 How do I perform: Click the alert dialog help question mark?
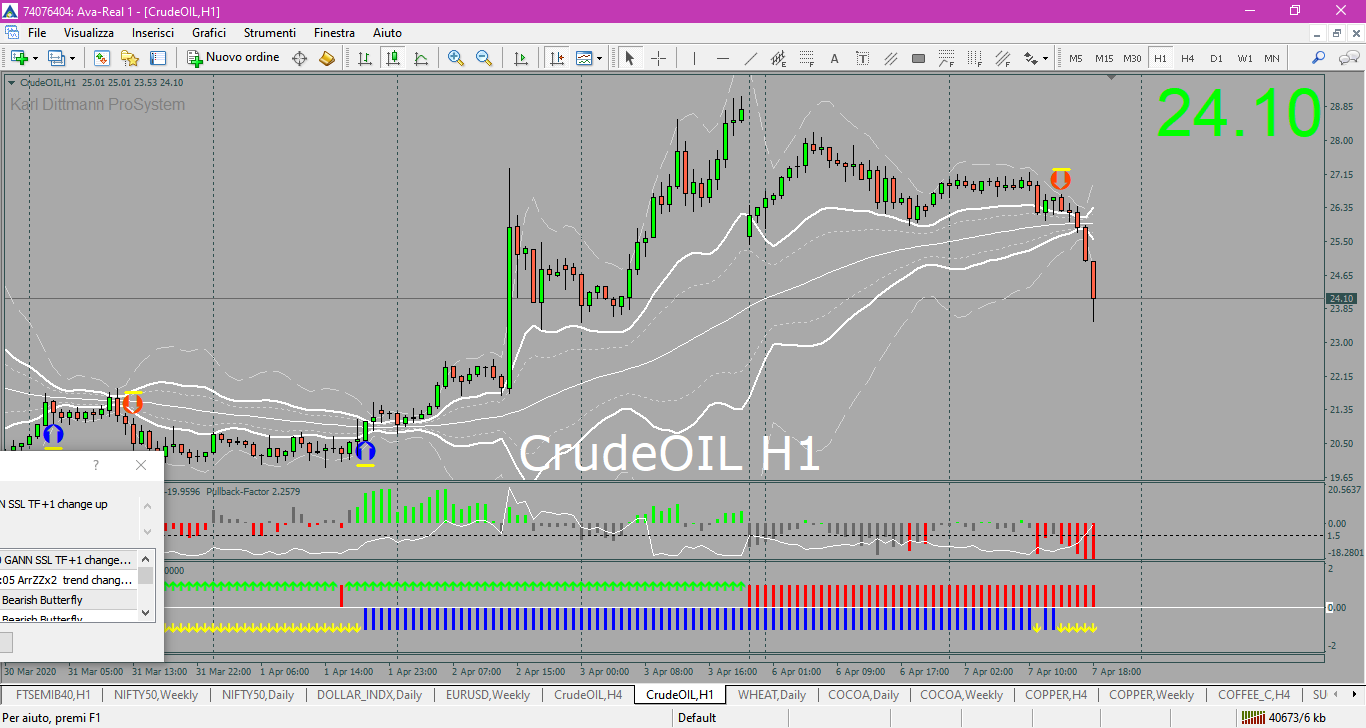point(96,465)
